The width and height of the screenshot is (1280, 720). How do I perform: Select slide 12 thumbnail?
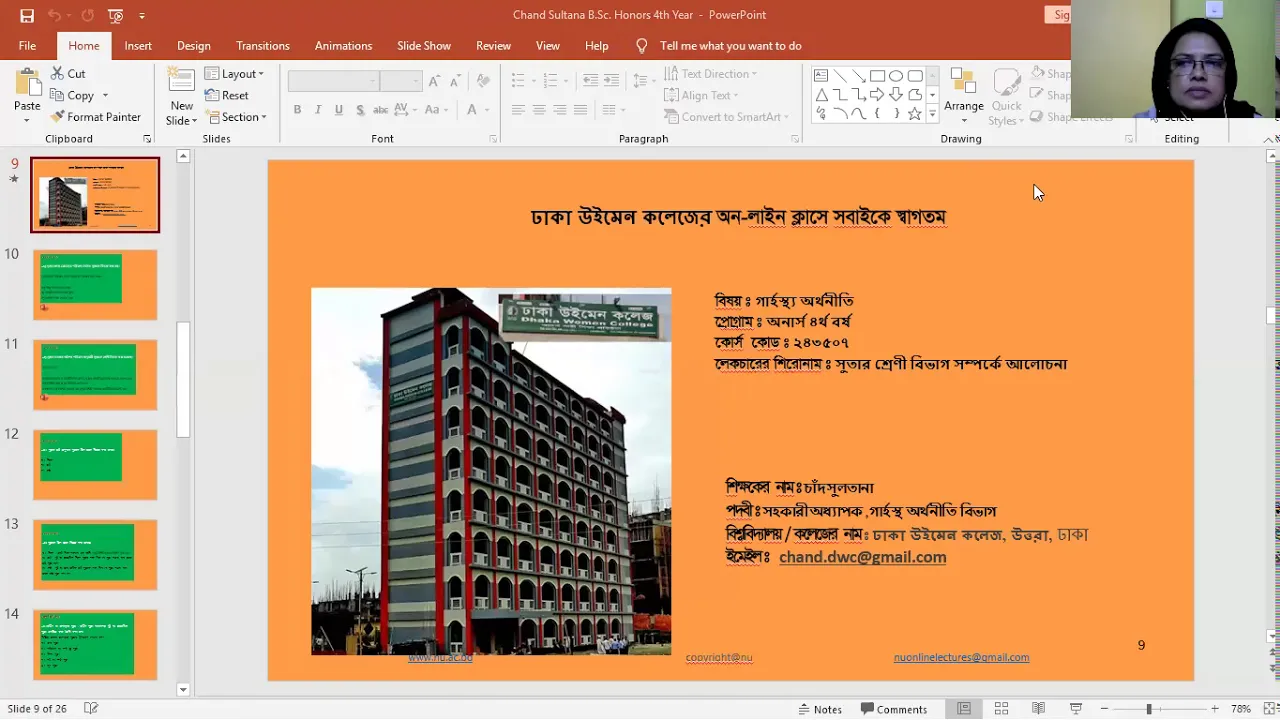[x=95, y=465]
